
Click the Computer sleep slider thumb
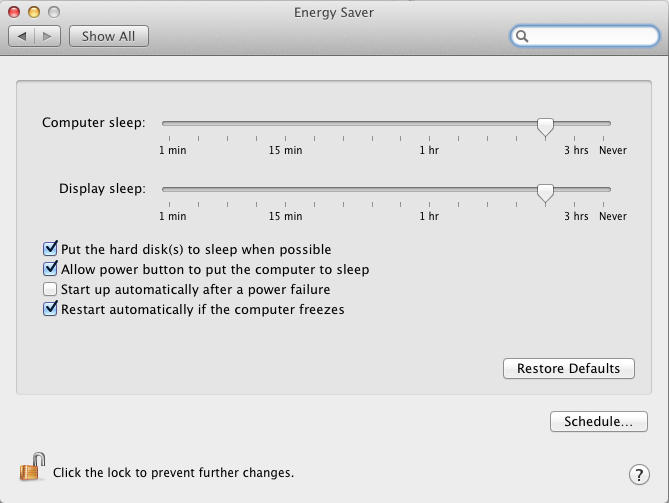pos(545,127)
